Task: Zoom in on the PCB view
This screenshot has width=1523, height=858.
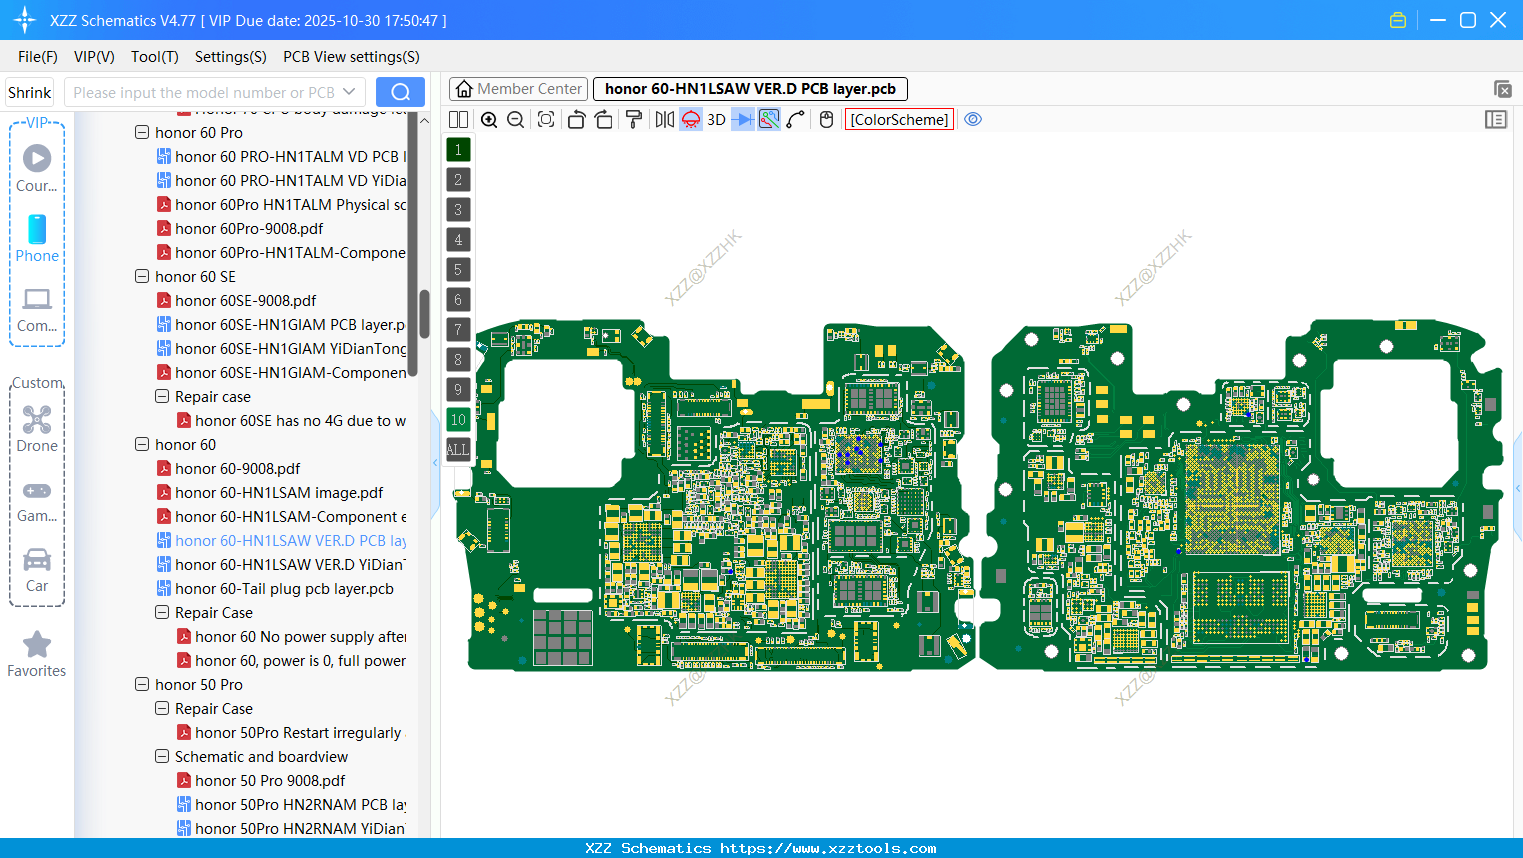Action: [x=489, y=120]
